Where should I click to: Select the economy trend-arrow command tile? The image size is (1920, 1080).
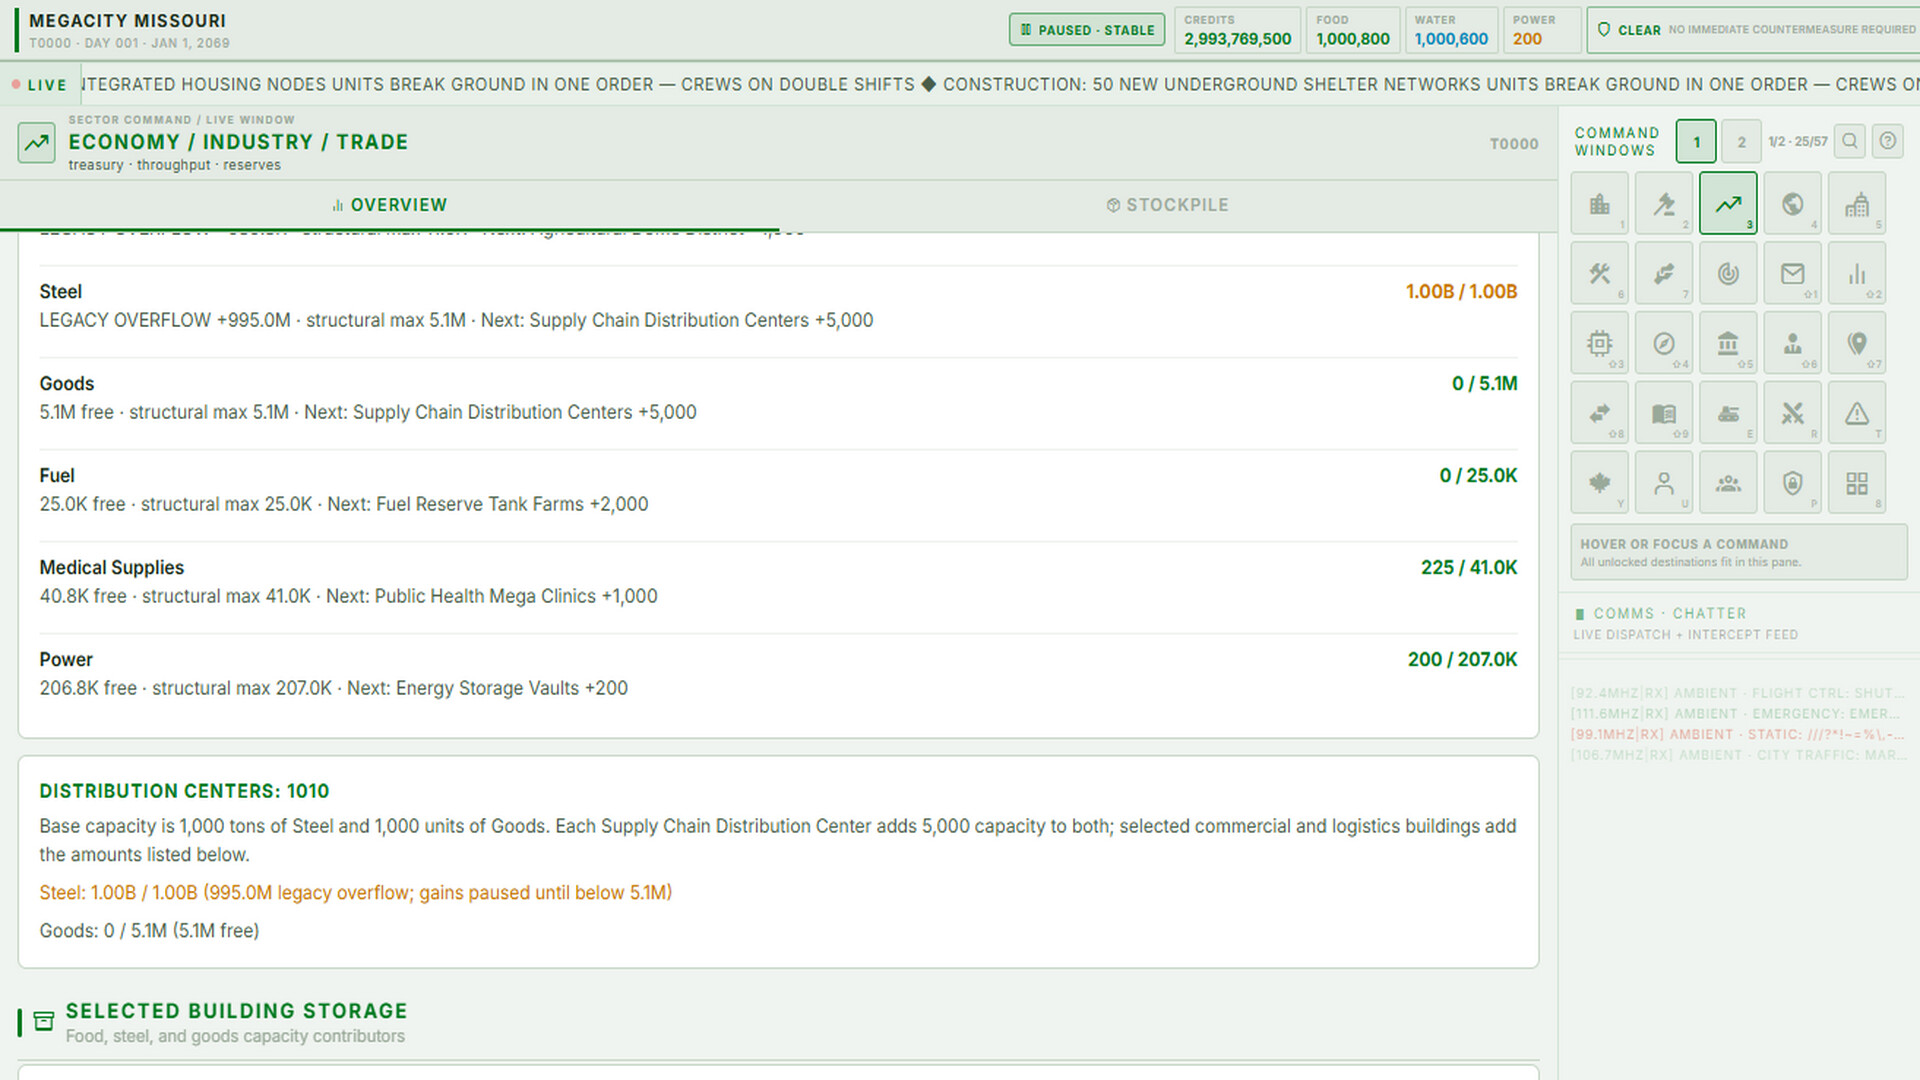(1727, 203)
